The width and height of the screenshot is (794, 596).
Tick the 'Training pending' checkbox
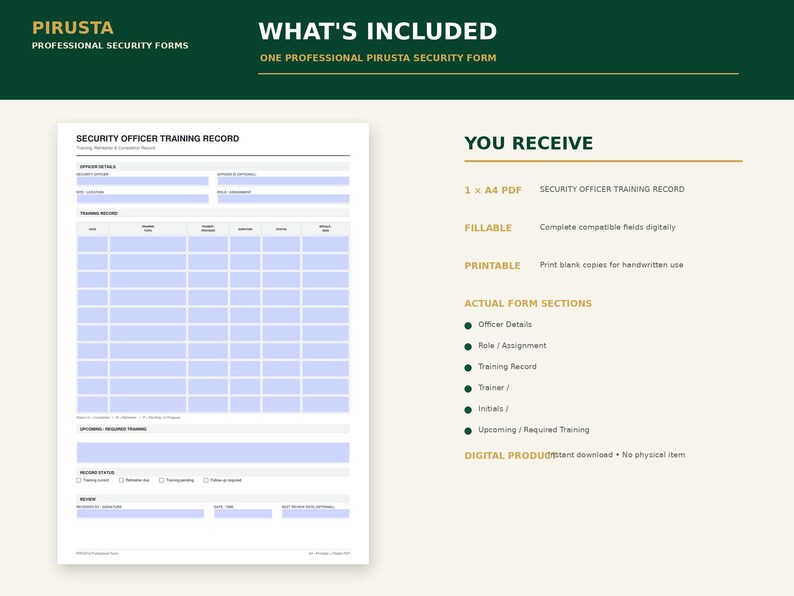(x=162, y=480)
